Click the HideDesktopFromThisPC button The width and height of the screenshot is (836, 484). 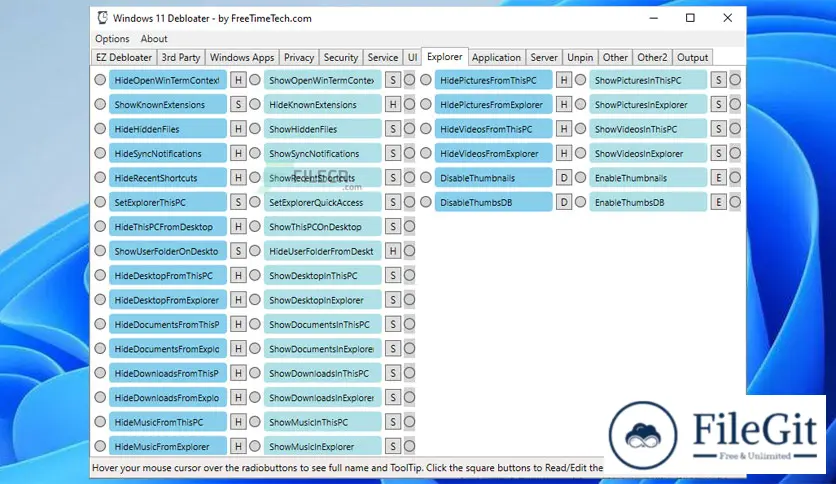click(x=168, y=276)
